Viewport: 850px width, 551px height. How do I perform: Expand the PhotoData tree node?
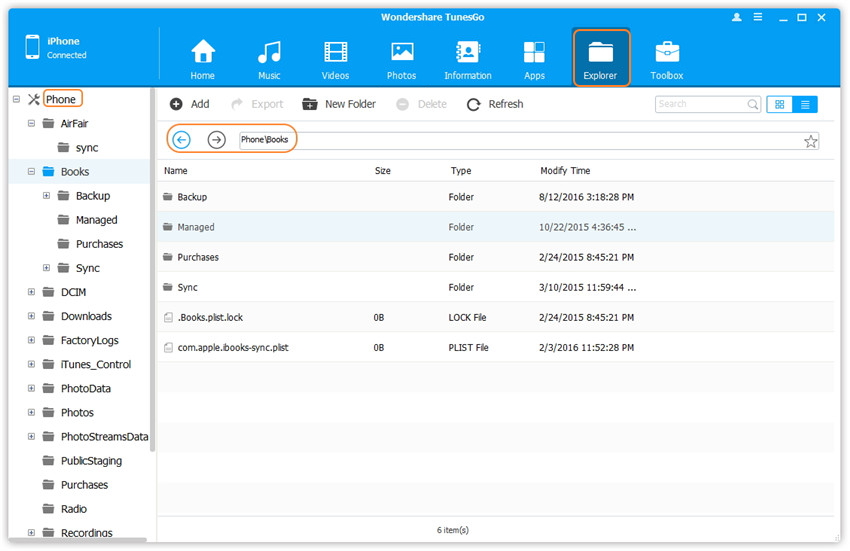31,388
